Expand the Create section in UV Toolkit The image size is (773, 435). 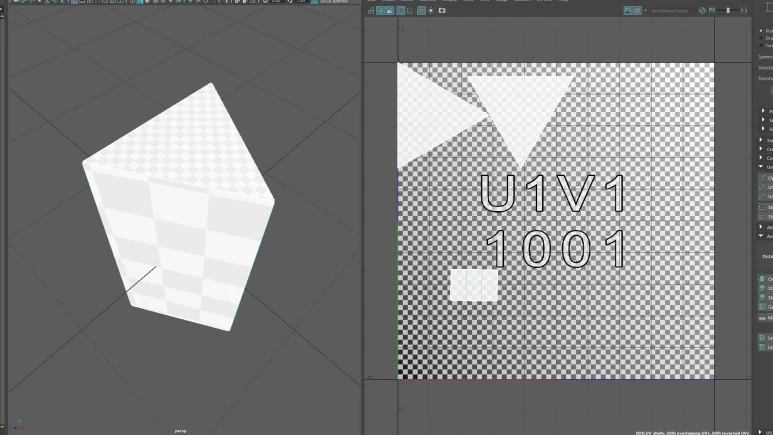[763, 149]
